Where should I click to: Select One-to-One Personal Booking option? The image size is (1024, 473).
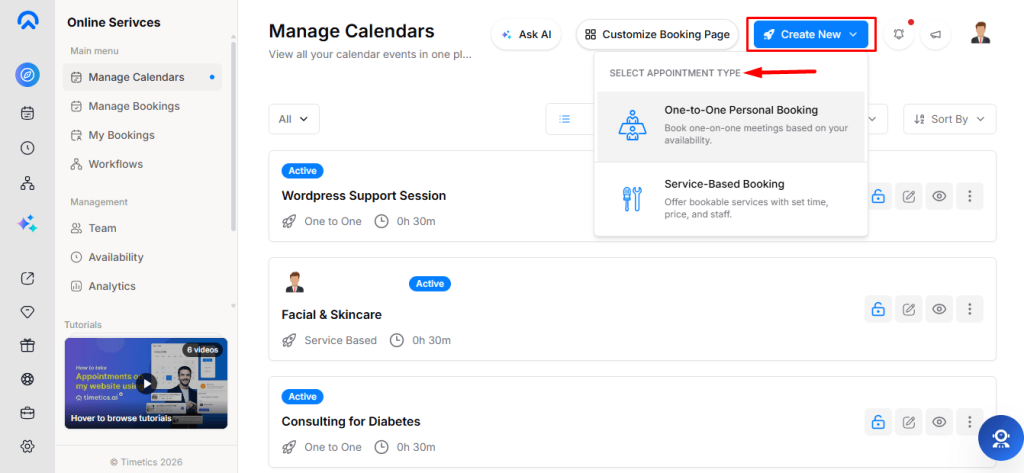tap(731, 125)
